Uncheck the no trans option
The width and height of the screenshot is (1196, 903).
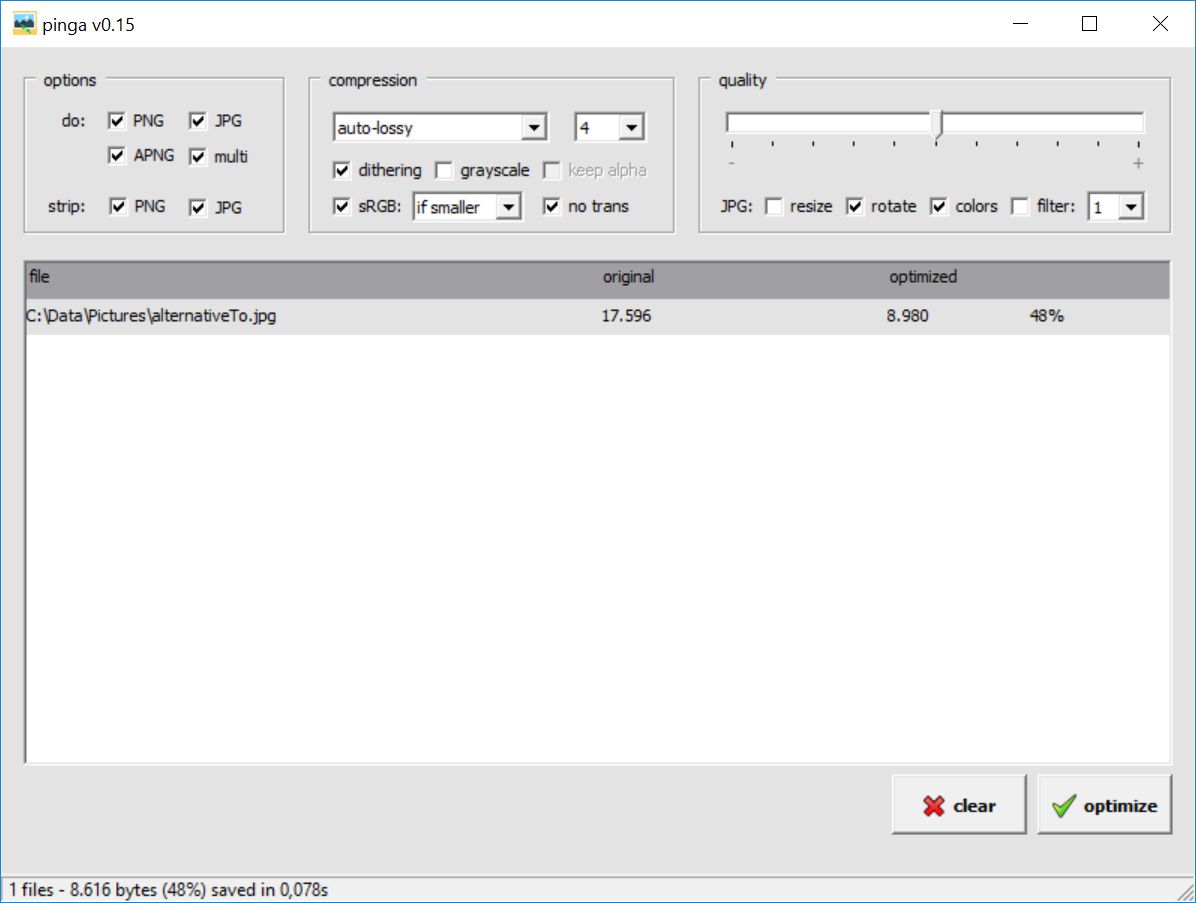point(551,207)
